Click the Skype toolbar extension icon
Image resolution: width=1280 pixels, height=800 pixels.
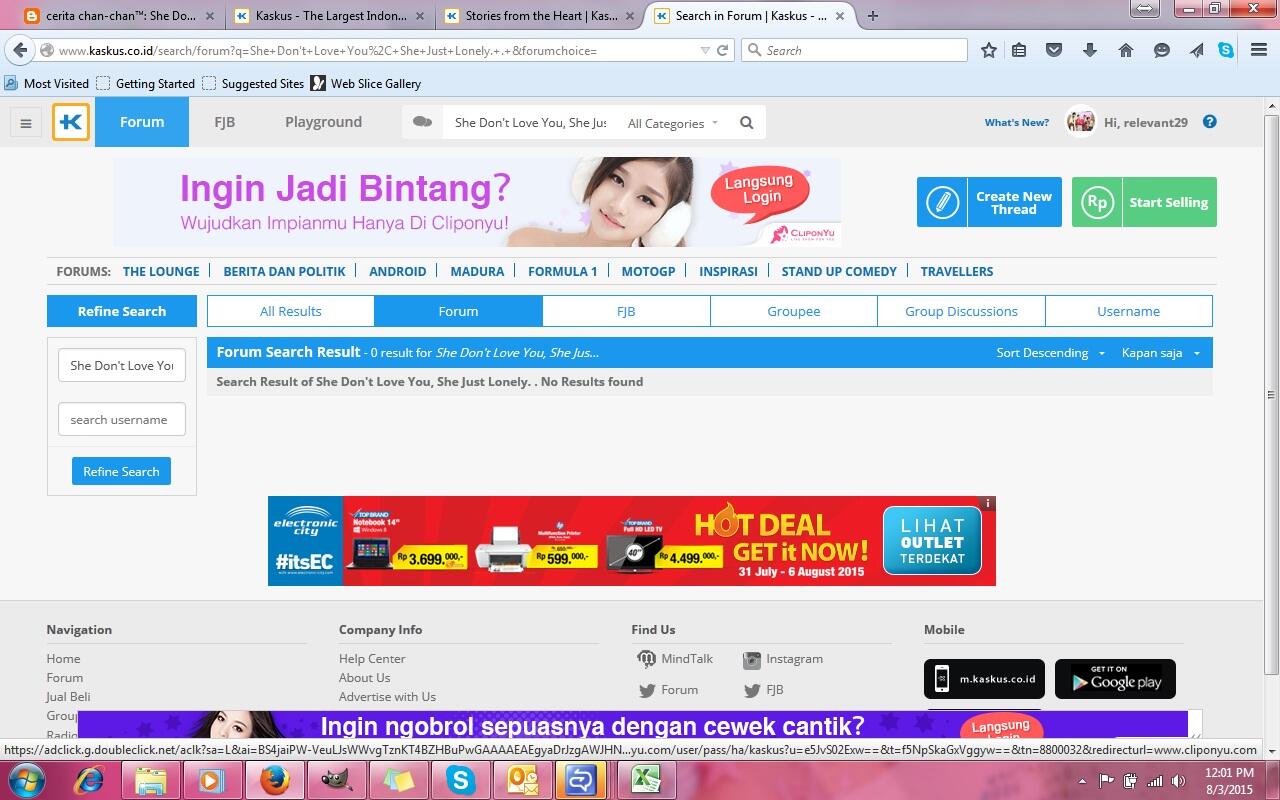click(x=1226, y=50)
